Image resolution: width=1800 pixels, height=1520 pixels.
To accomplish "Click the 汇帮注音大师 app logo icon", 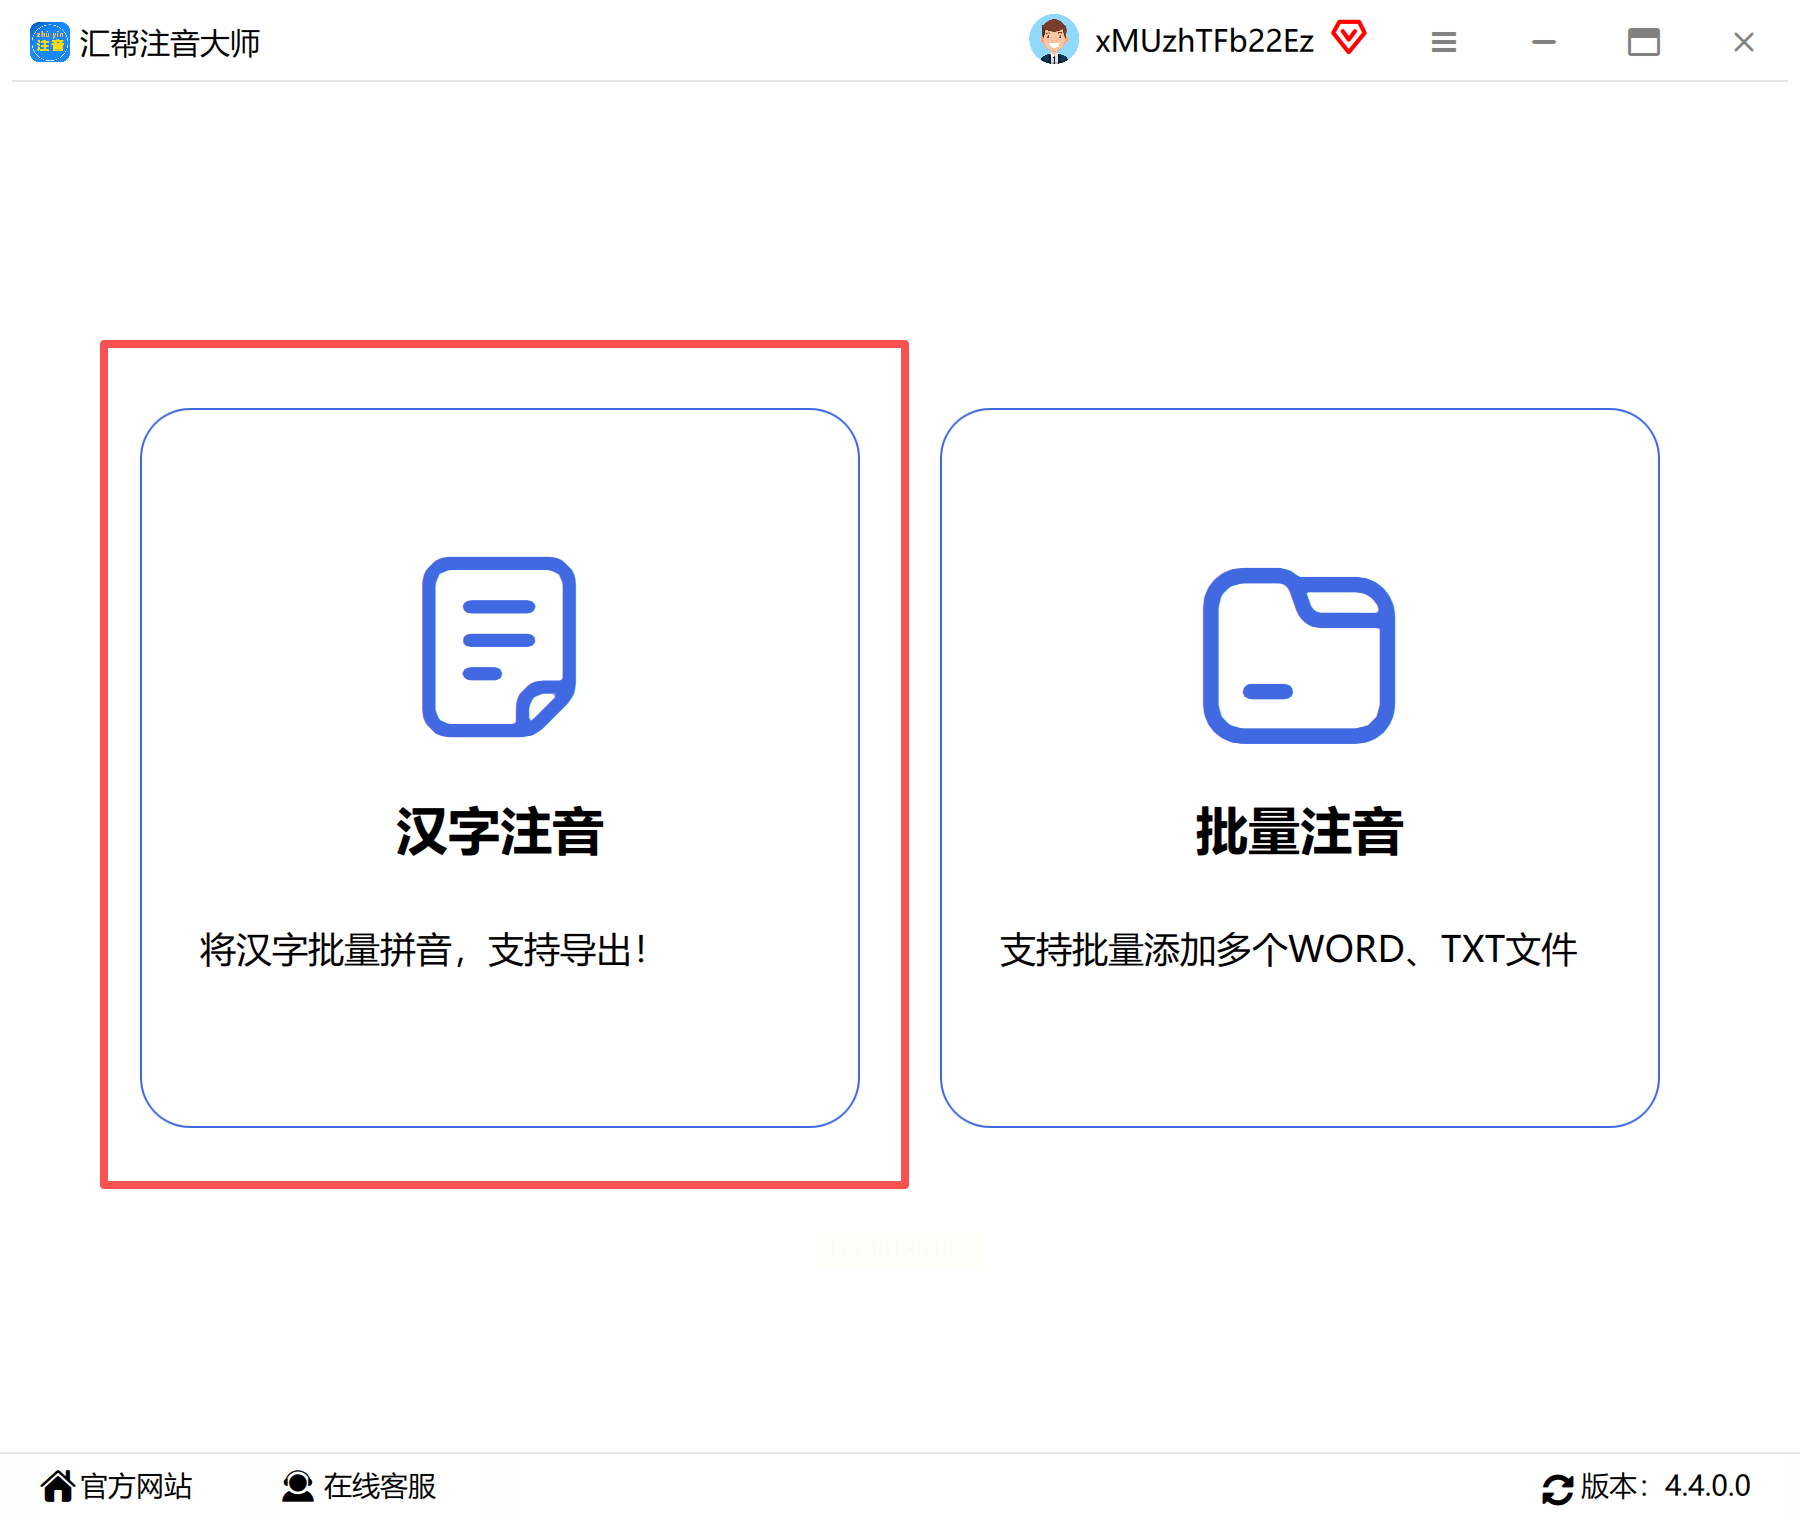I will 50,42.
